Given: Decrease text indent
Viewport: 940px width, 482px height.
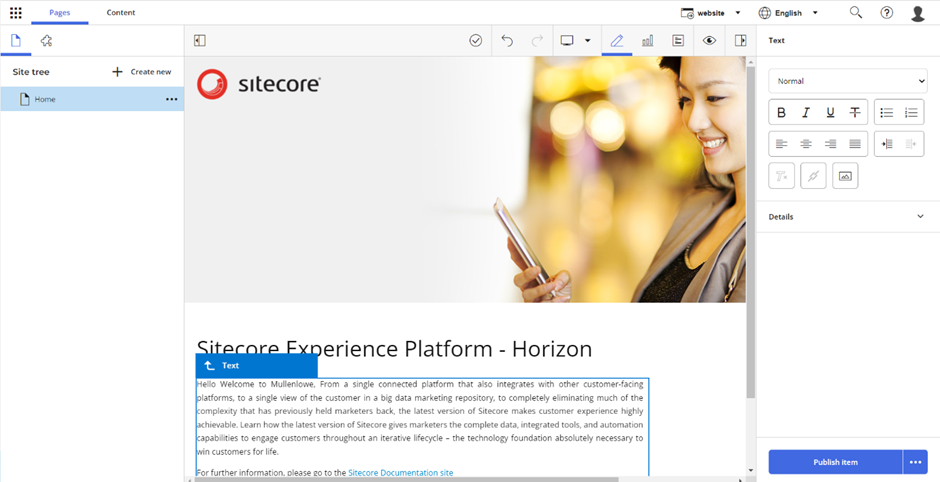Looking at the screenshot, I should point(911,144).
